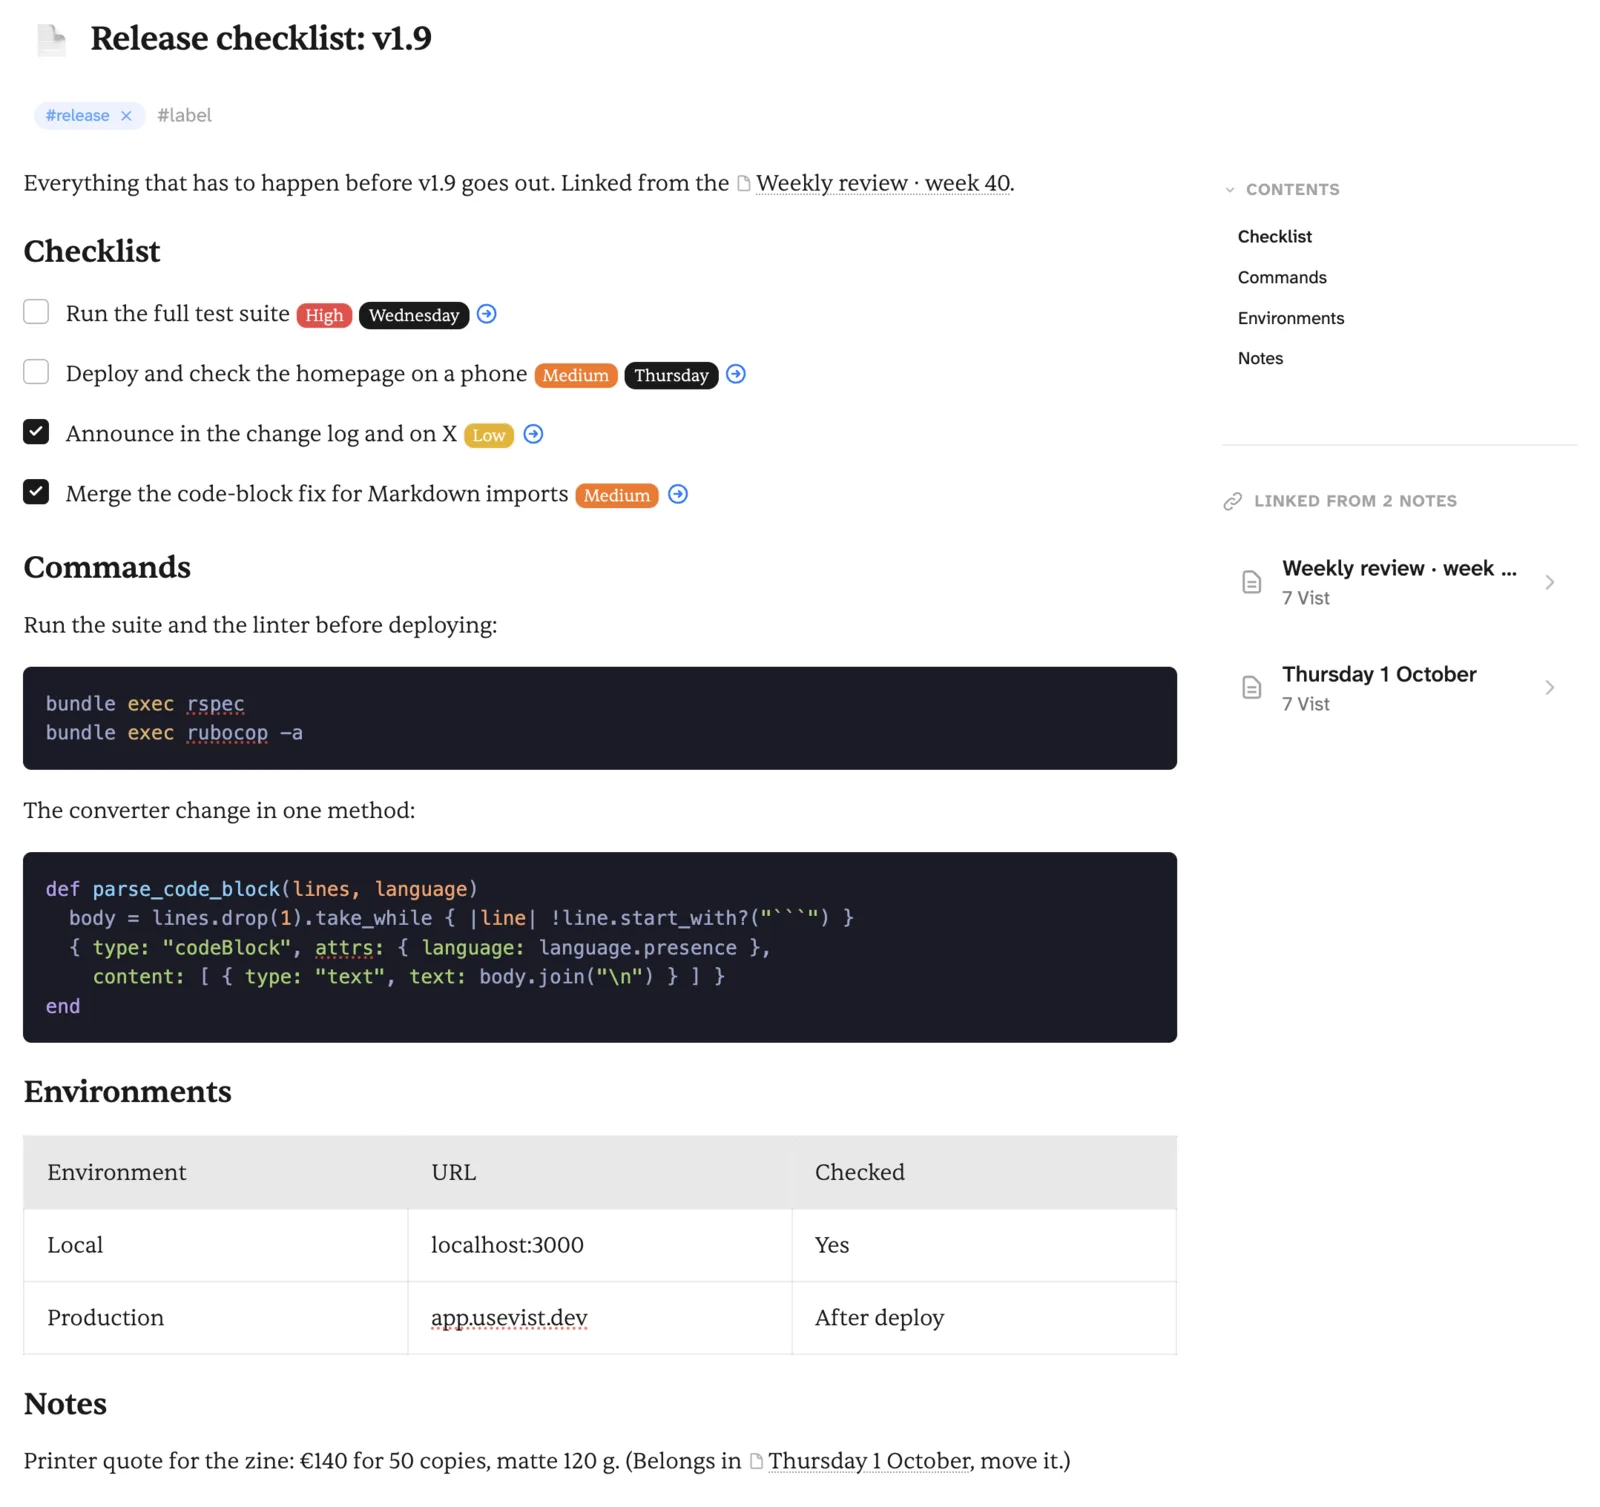This screenshot has width=1600, height=1507.
Task: Open the arrow icon on the test suite task
Action: [487, 314]
